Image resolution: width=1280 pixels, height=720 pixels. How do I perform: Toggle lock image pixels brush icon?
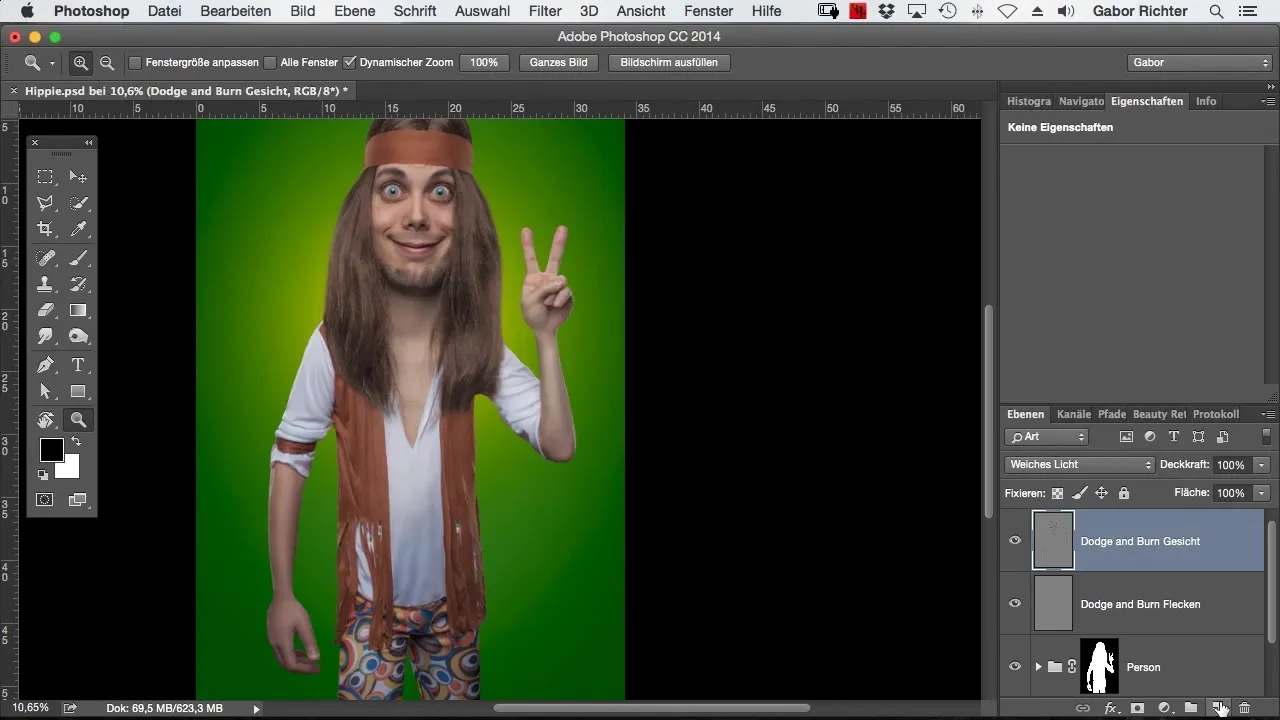[1079, 493]
